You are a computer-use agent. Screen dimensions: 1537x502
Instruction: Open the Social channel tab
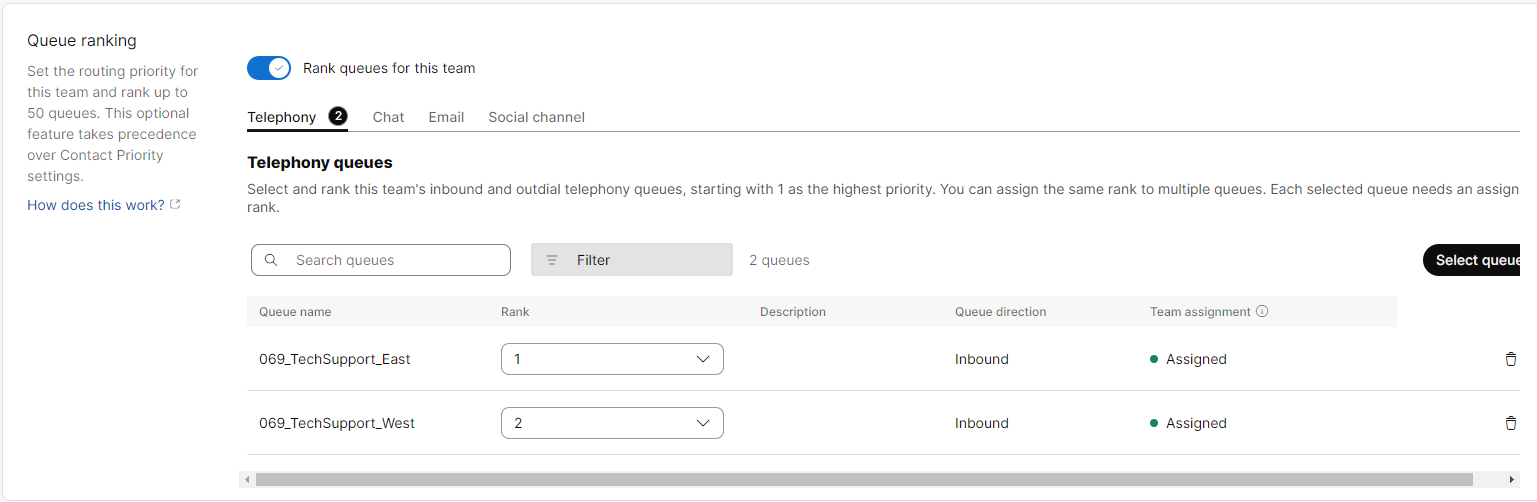(x=536, y=117)
